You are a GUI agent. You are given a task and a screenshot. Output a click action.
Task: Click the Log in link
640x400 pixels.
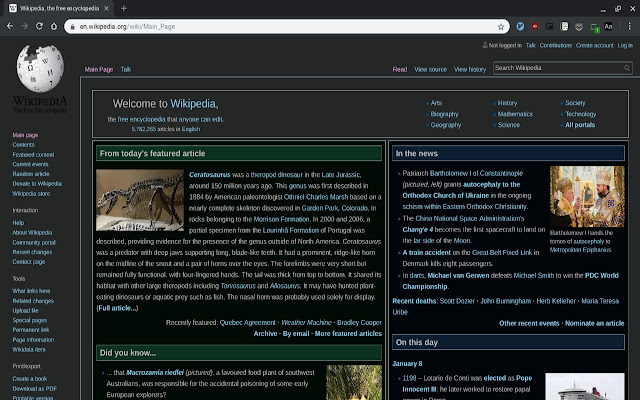(x=625, y=45)
